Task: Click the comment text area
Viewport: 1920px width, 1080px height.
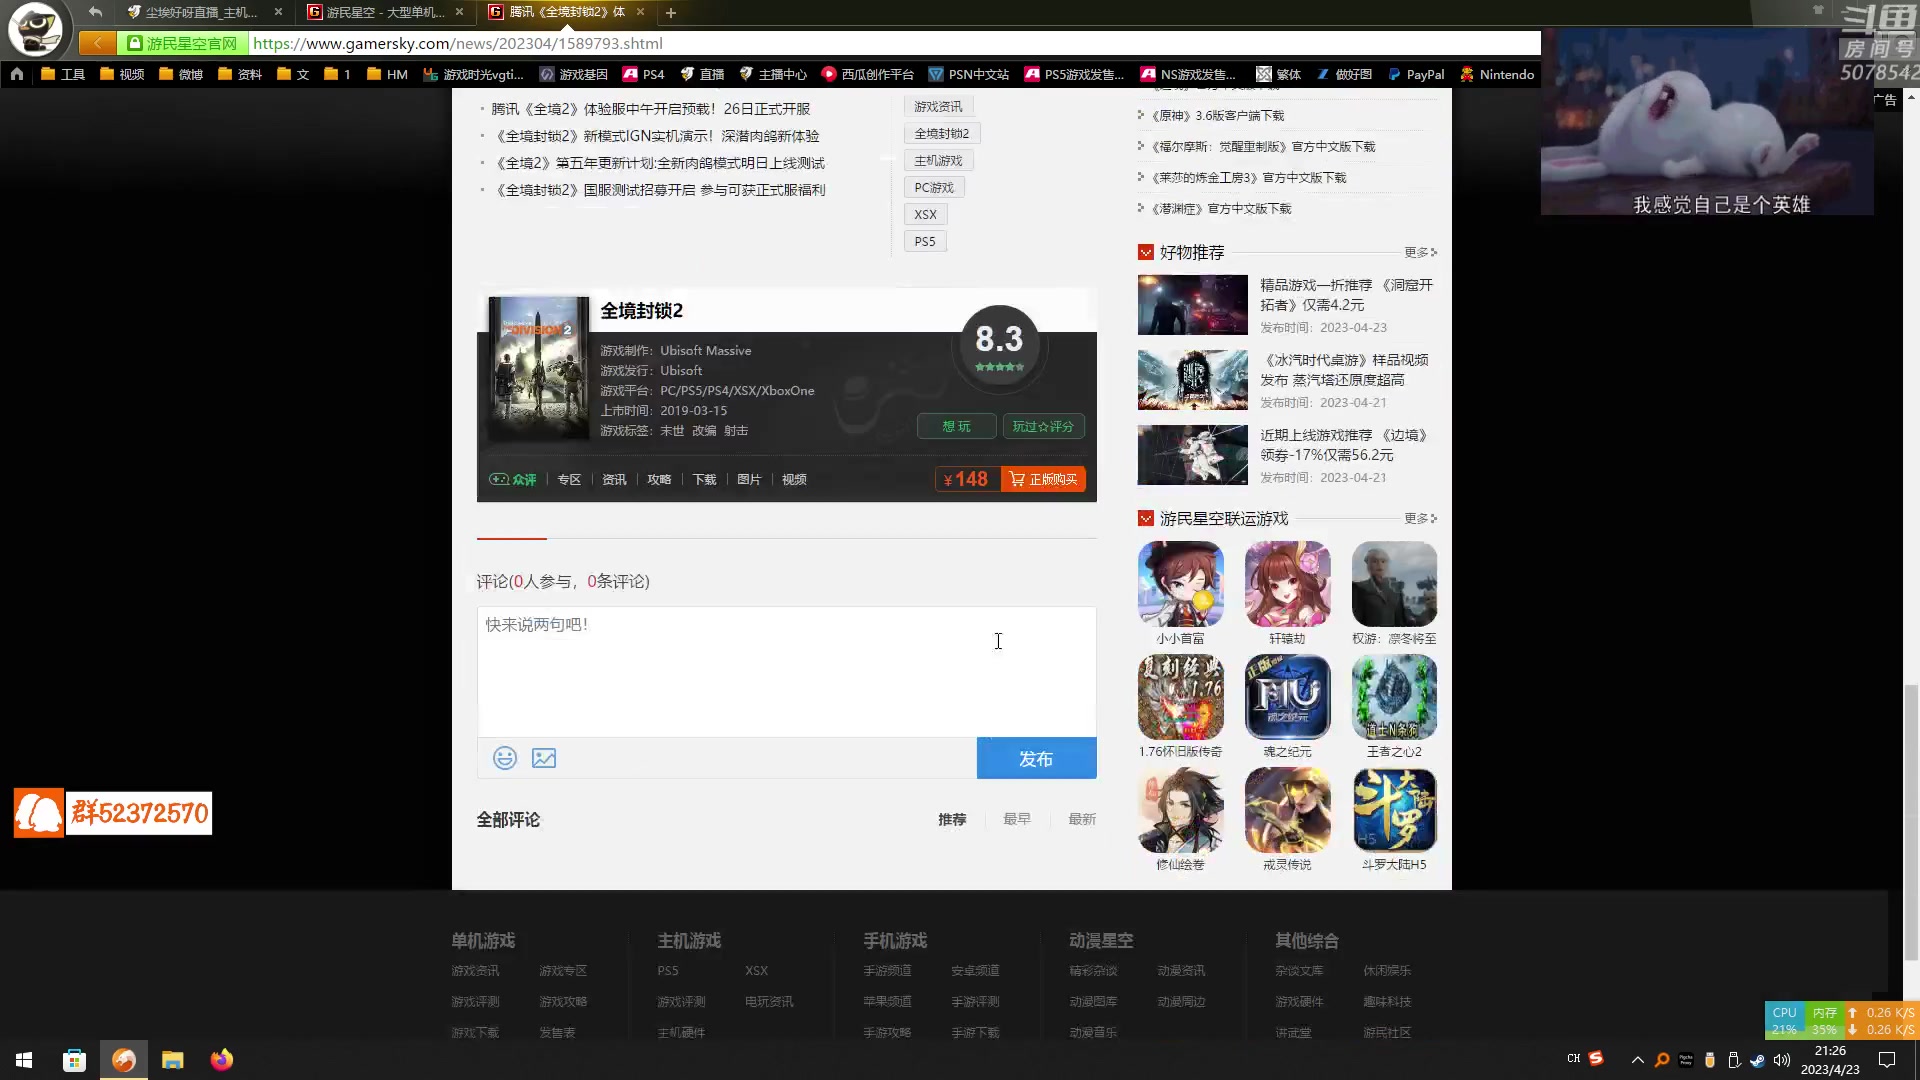Action: pos(786,672)
